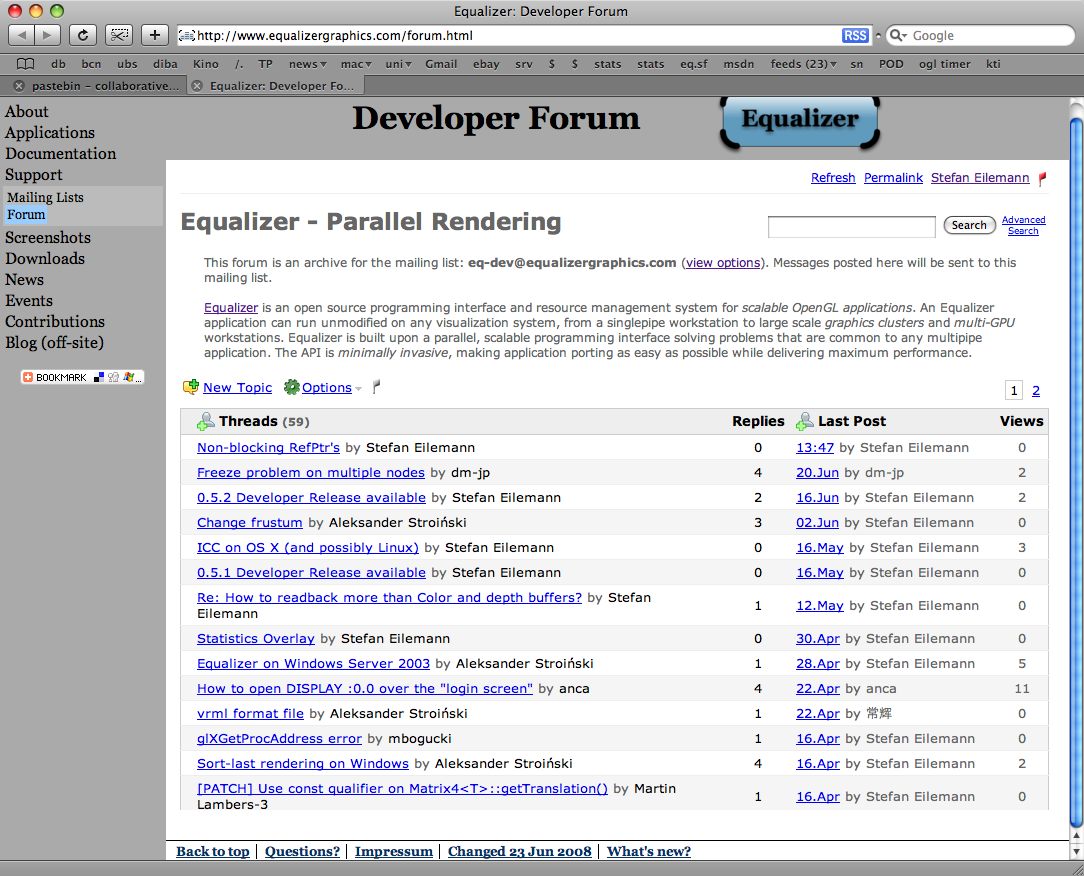
Task: Click the page's vertical scrollbar
Action: click(x=1076, y=450)
